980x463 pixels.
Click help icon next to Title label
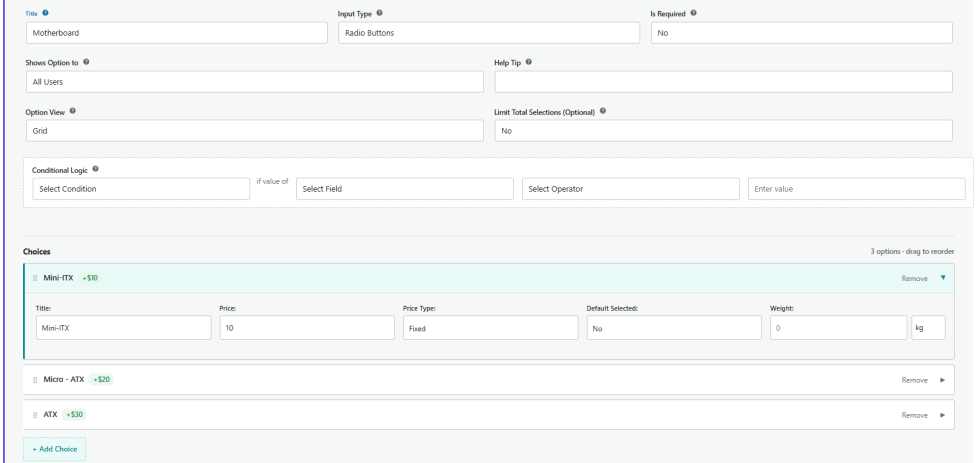(x=45, y=13)
